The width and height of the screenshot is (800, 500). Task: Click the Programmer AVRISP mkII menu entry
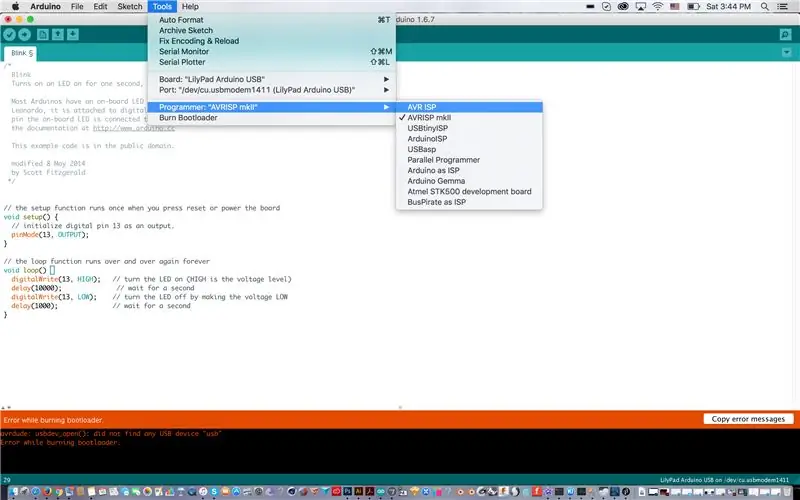(x=271, y=107)
